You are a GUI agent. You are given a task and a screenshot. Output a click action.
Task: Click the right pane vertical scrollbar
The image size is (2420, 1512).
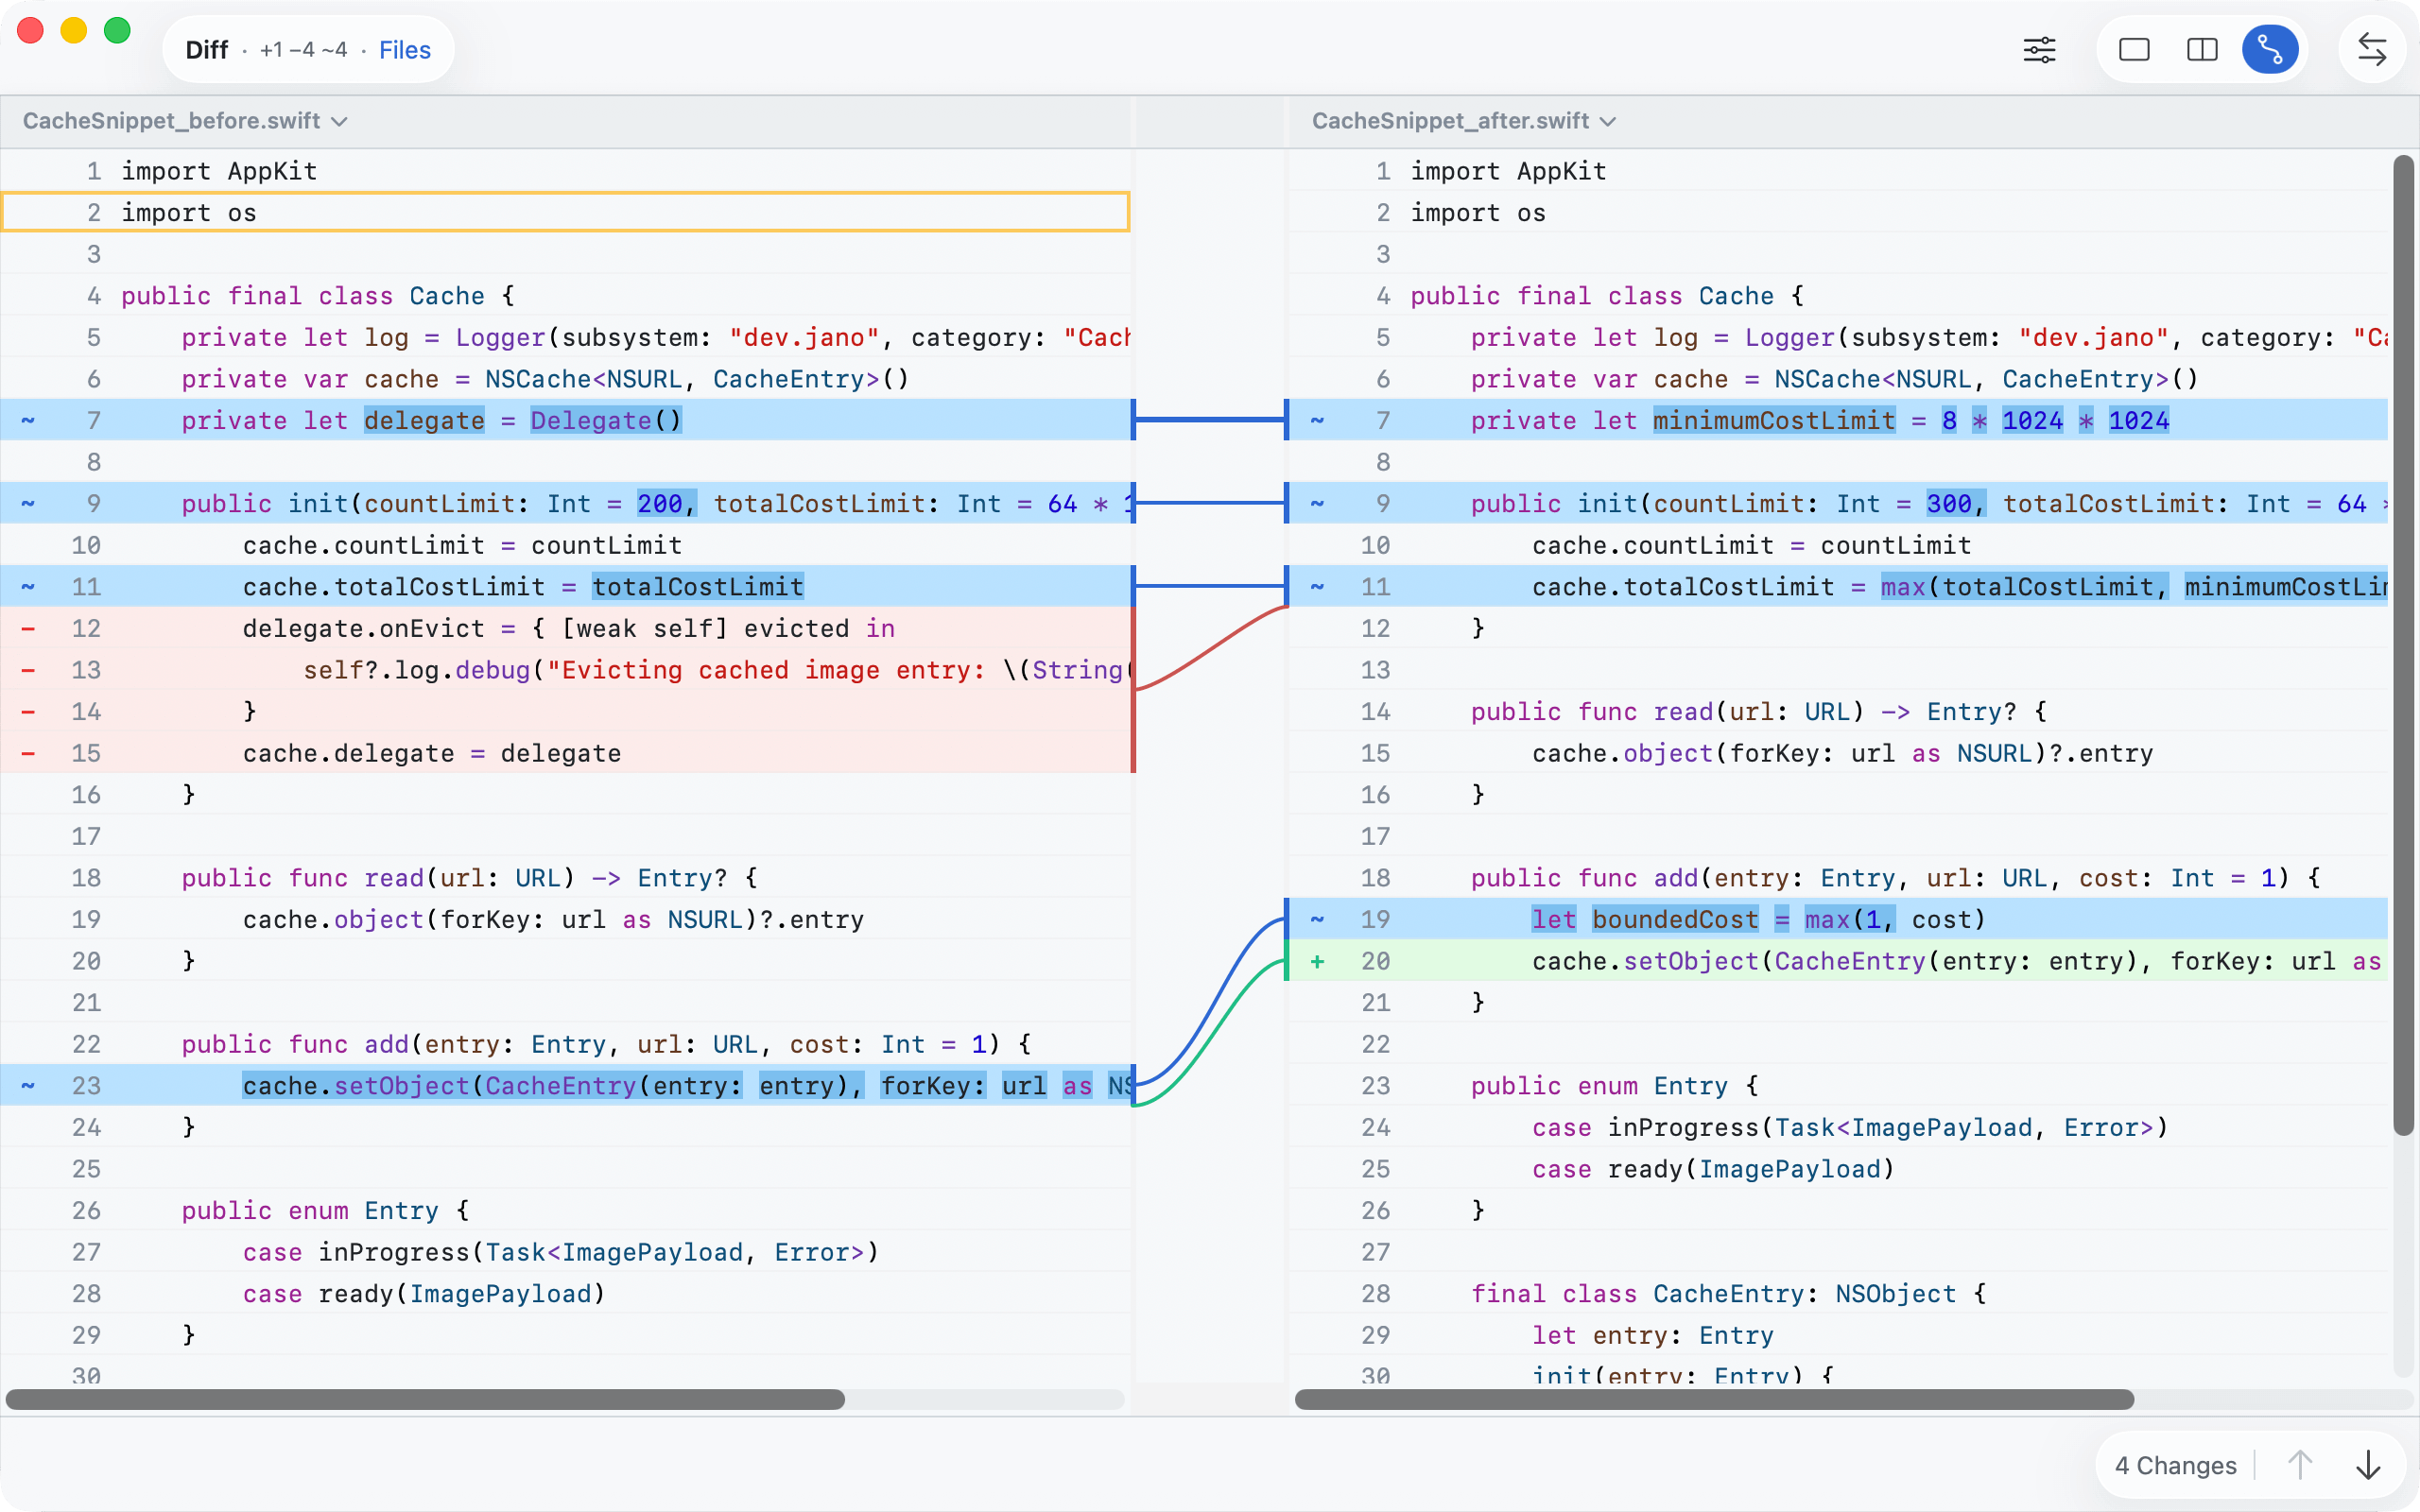coord(2403,645)
